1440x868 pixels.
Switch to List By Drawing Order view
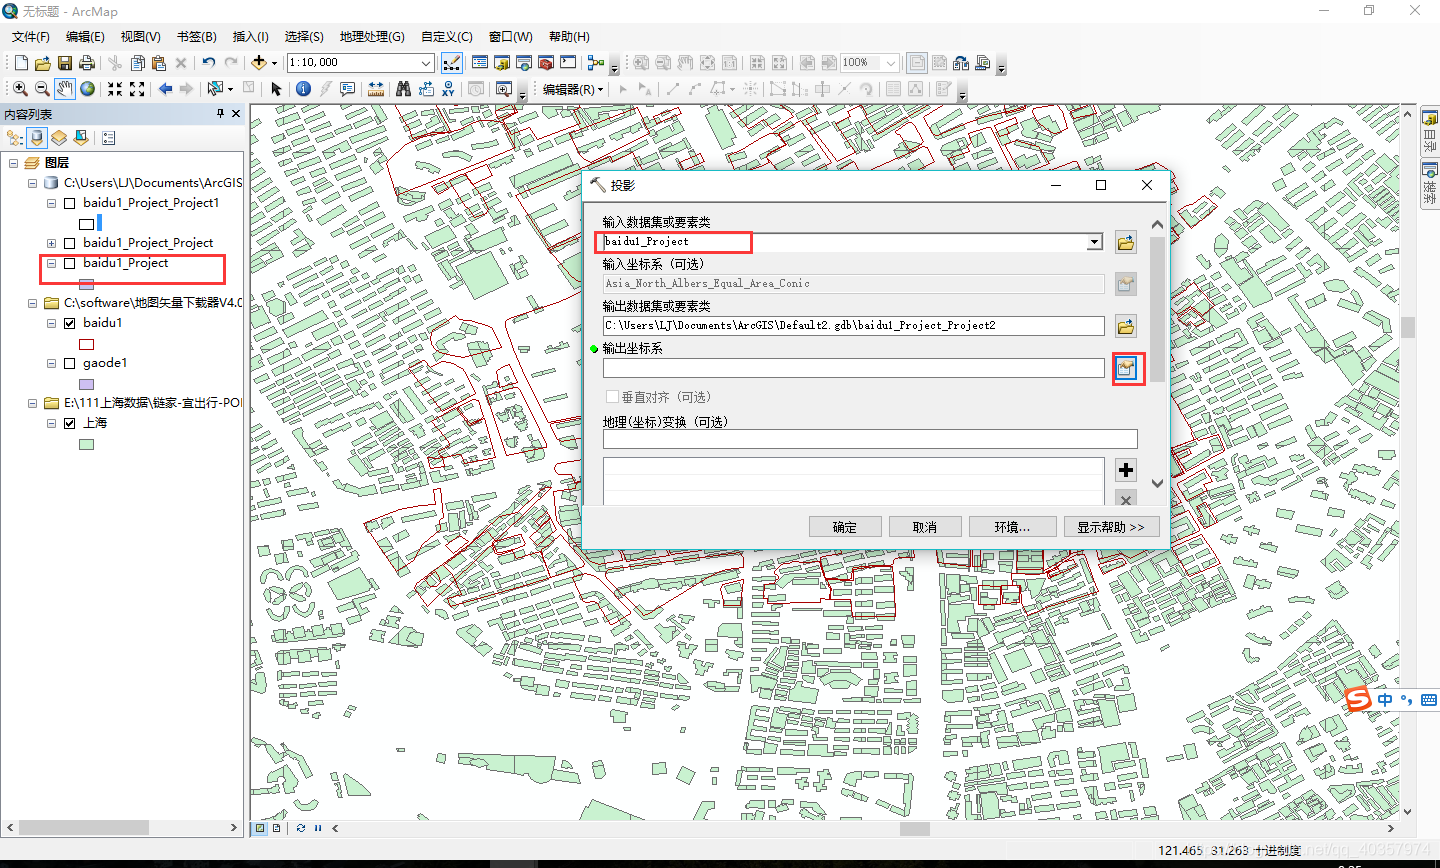pos(15,138)
